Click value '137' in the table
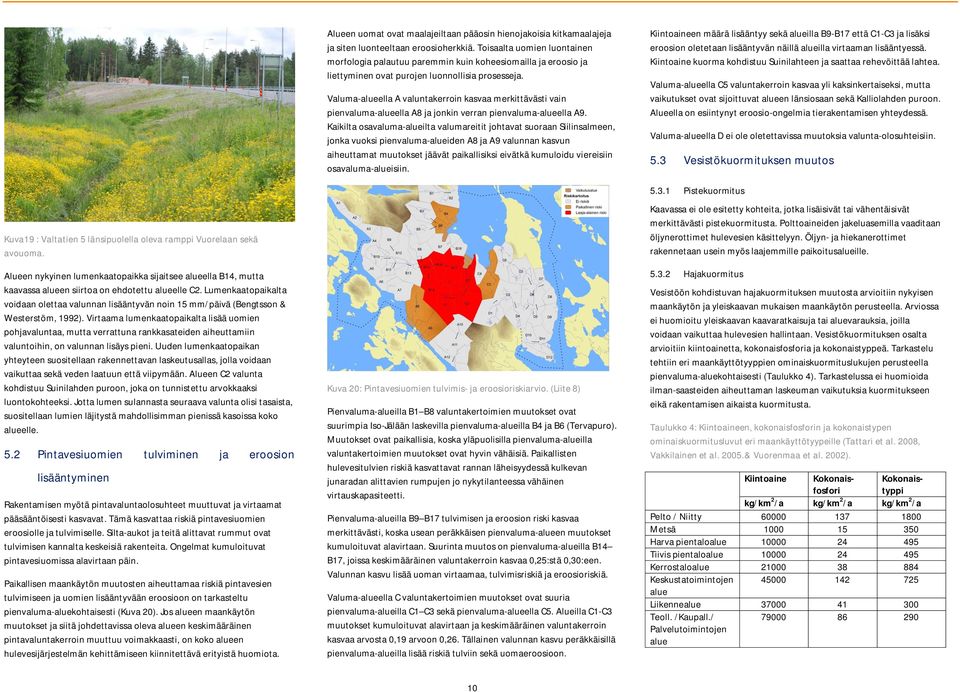 [x=842, y=517]
